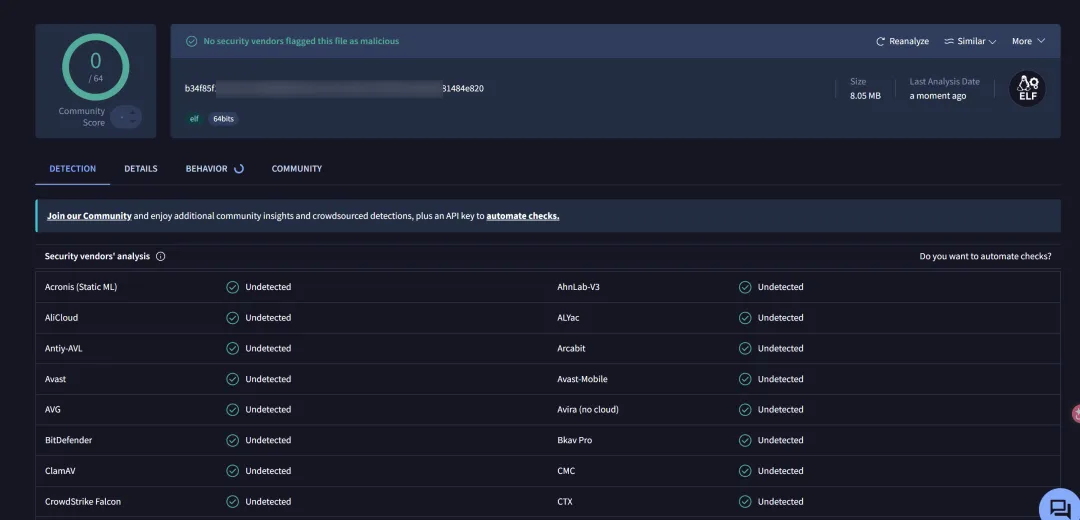Downvote the Community Score with the down arrow
The width and height of the screenshot is (1080, 520).
click(x=132, y=122)
